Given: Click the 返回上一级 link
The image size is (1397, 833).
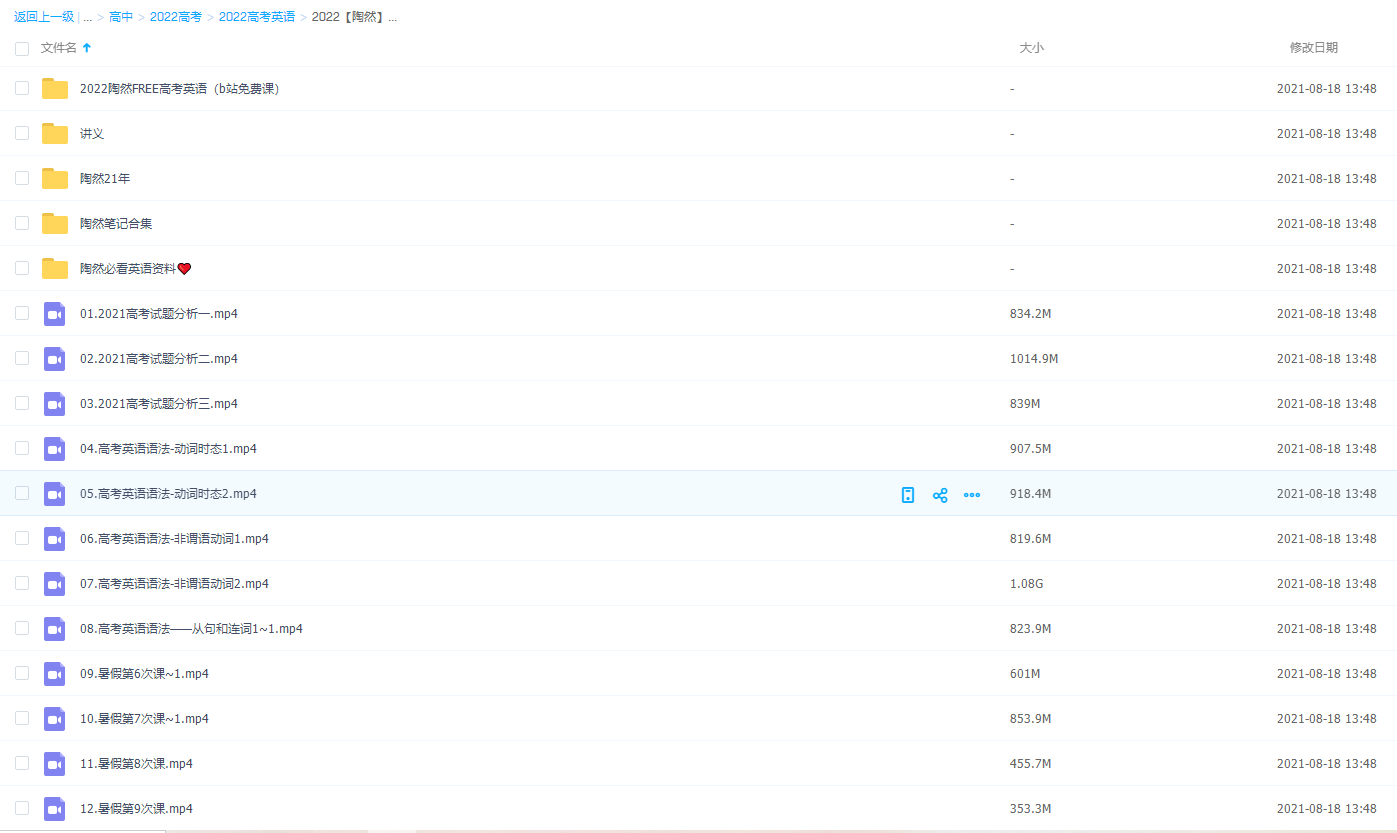Looking at the screenshot, I should (44, 17).
